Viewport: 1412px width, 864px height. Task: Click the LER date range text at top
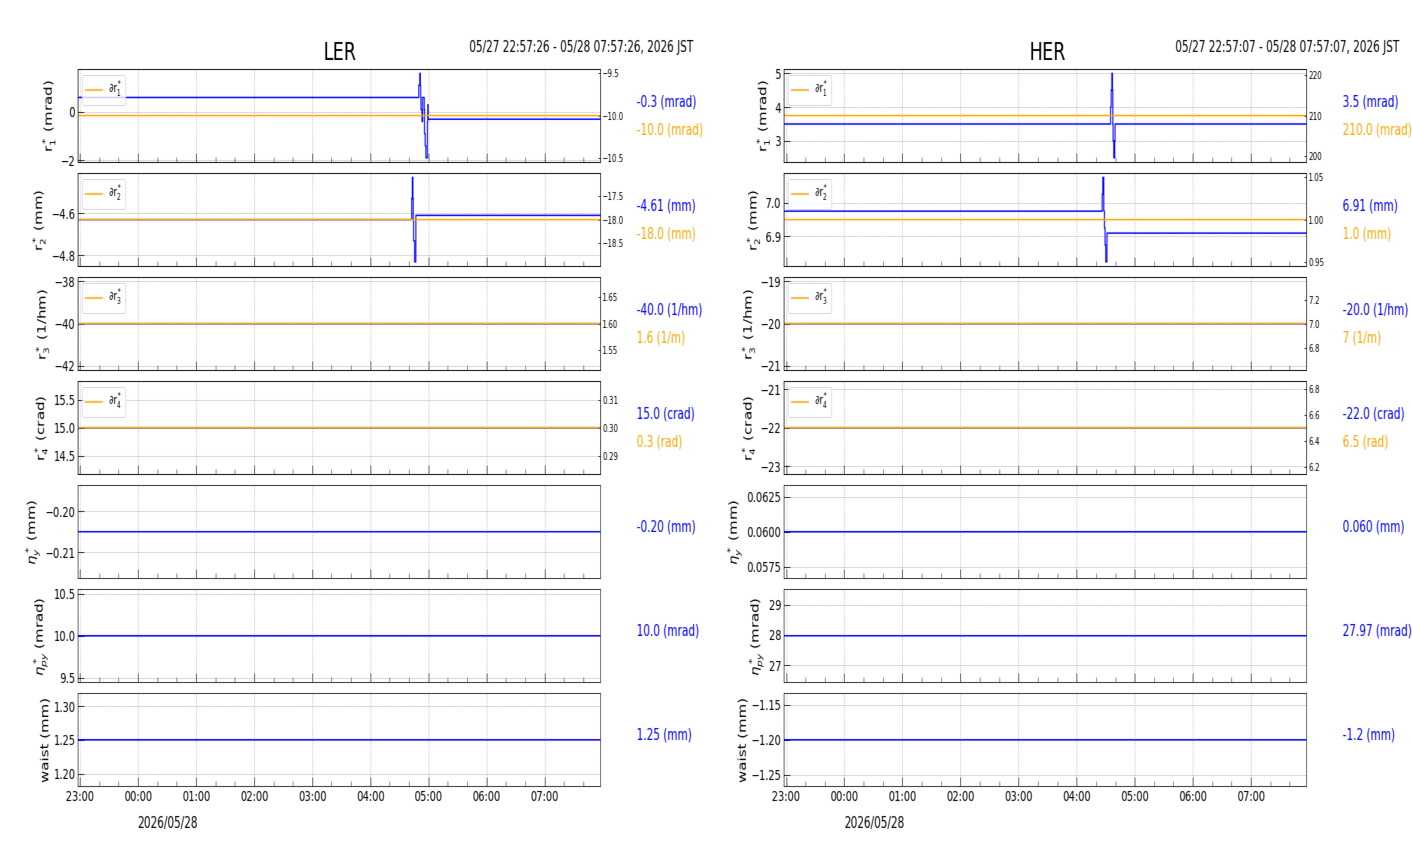click(581, 47)
